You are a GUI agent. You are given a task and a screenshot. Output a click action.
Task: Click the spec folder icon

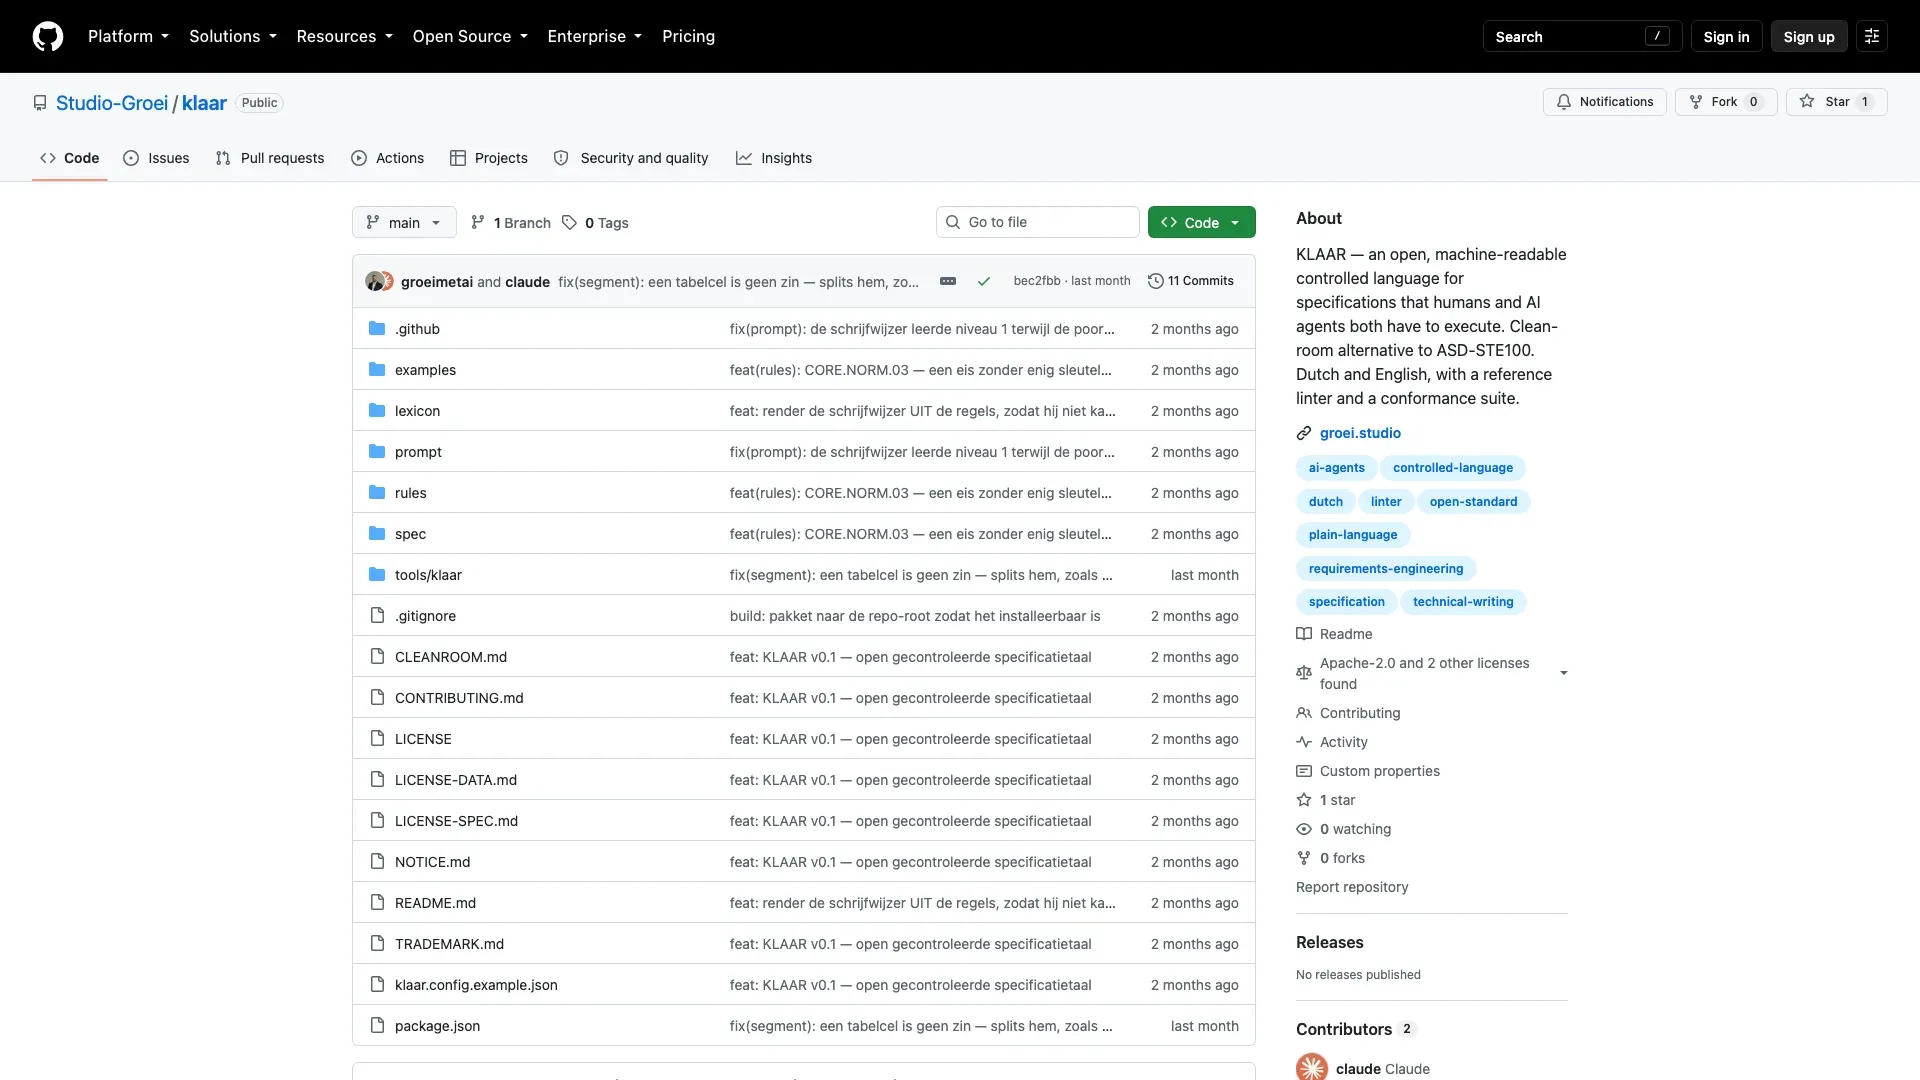coord(377,534)
